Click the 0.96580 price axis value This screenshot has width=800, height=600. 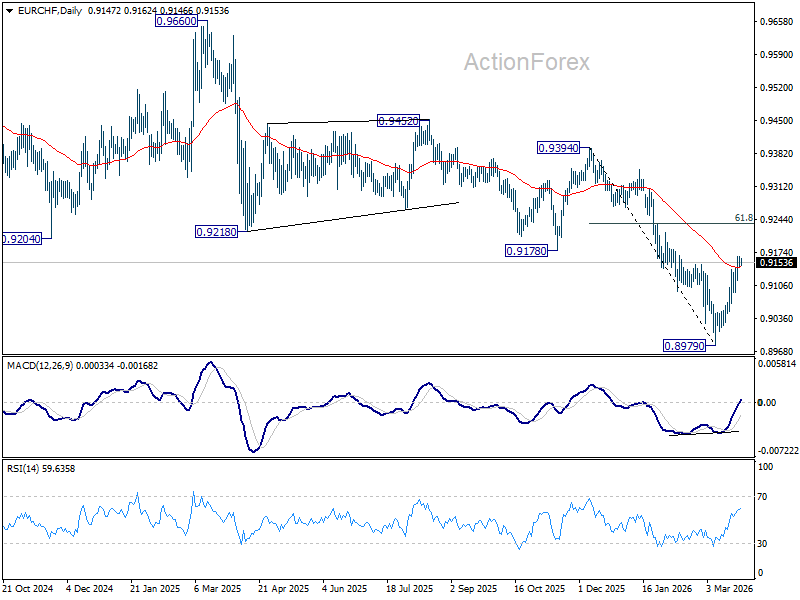coord(777,21)
